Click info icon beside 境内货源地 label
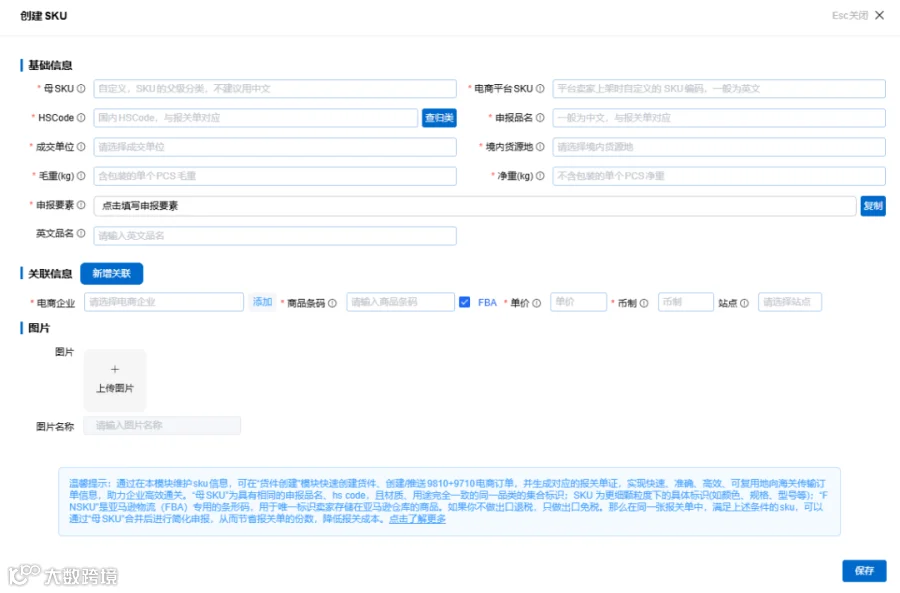Viewport: 900px width, 593px height. click(x=540, y=147)
